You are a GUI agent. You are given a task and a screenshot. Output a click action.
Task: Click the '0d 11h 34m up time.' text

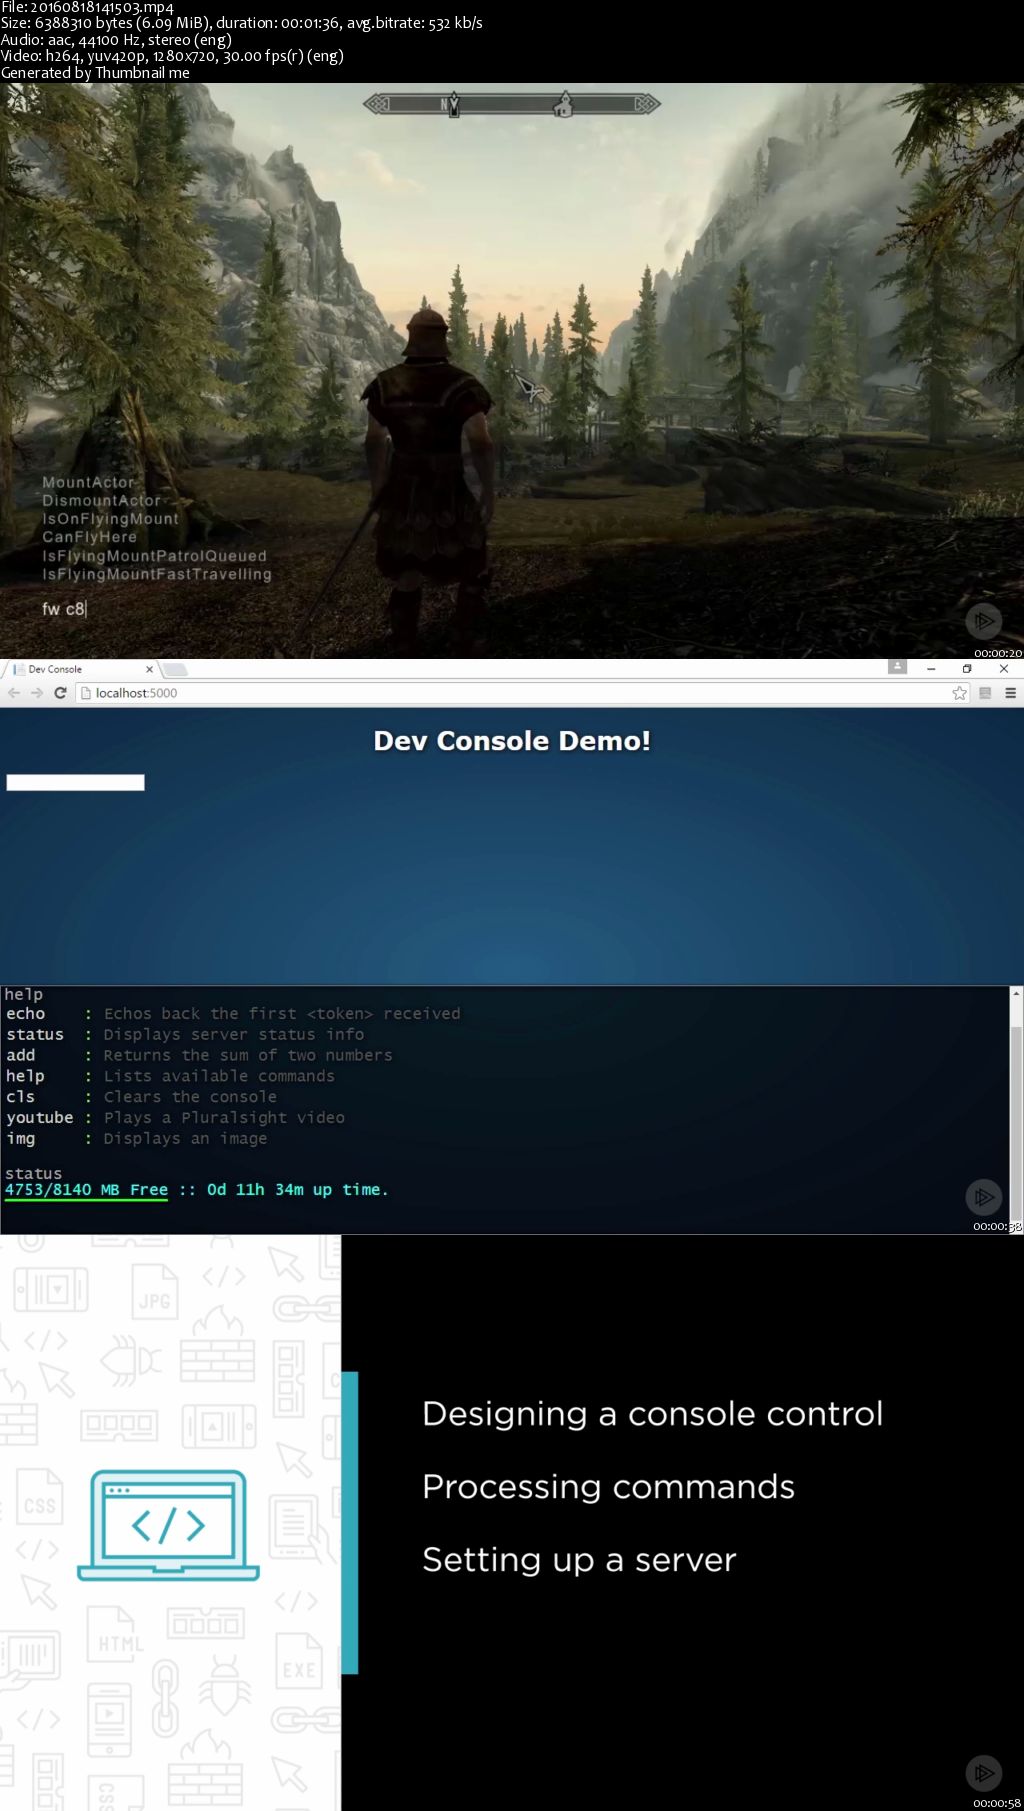tap(297, 1190)
